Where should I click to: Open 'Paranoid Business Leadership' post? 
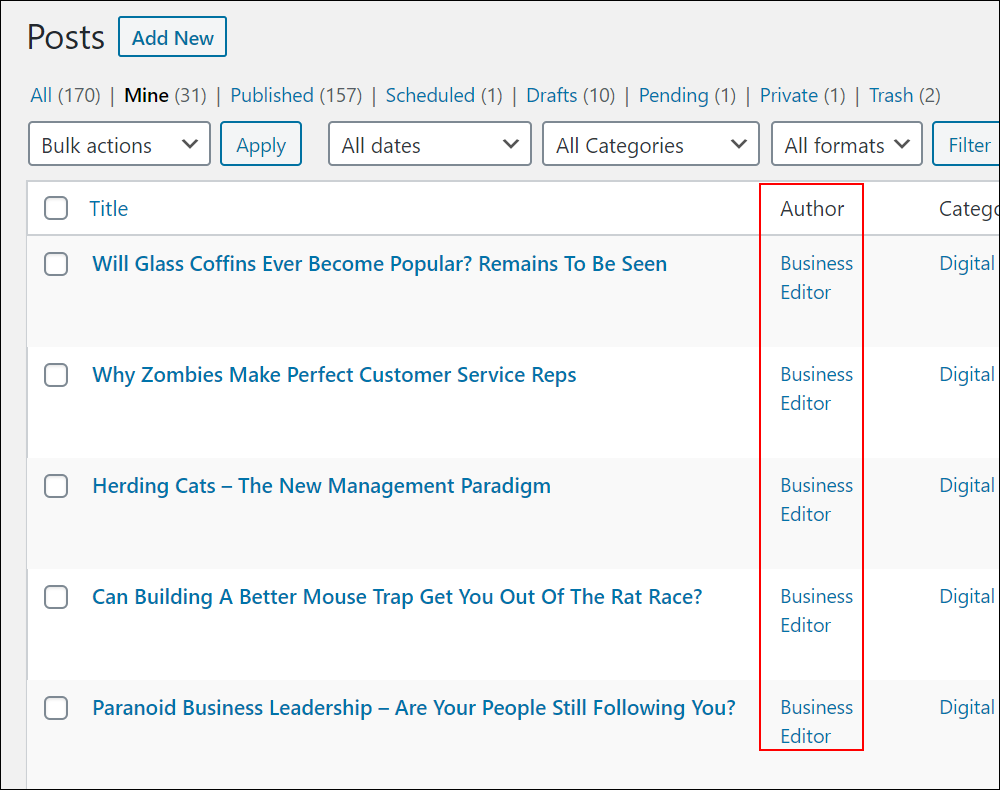click(414, 708)
